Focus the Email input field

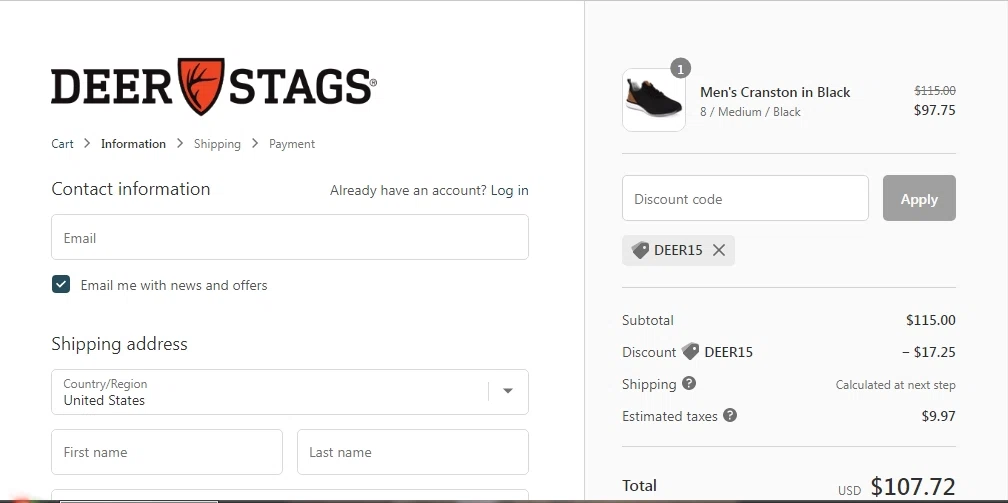pos(290,237)
